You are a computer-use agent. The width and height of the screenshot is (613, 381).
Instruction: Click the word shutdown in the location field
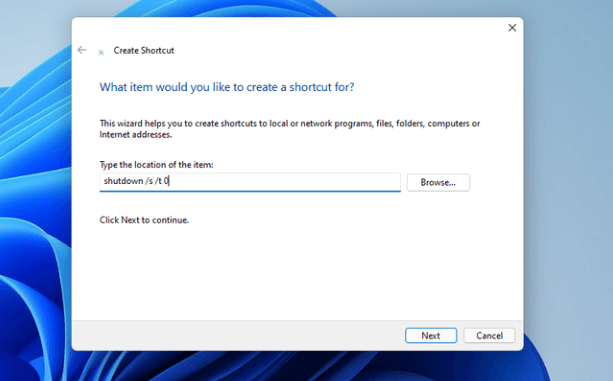point(123,181)
